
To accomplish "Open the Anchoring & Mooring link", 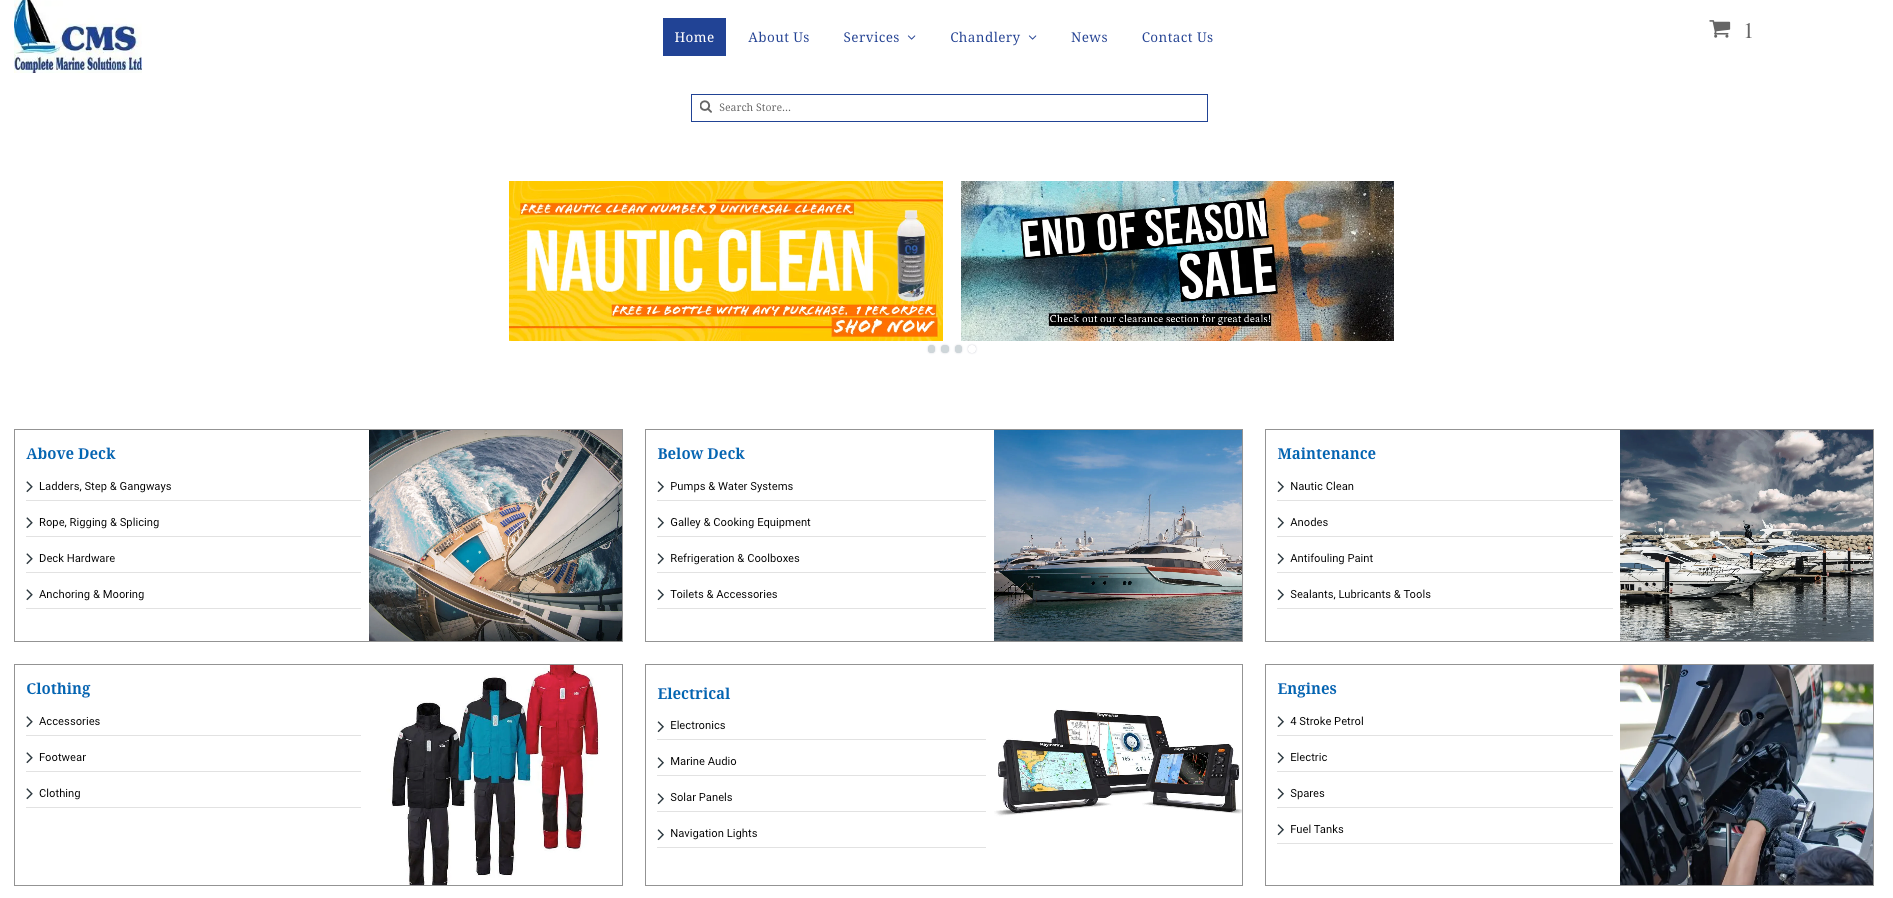I will (x=91, y=594).
